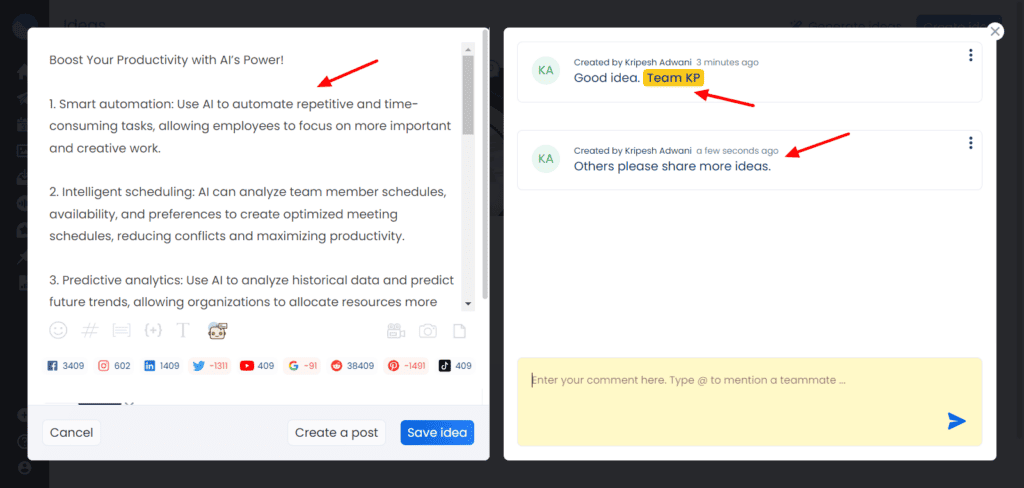Open options menu for "Good idea" comment

click(970, 55)
